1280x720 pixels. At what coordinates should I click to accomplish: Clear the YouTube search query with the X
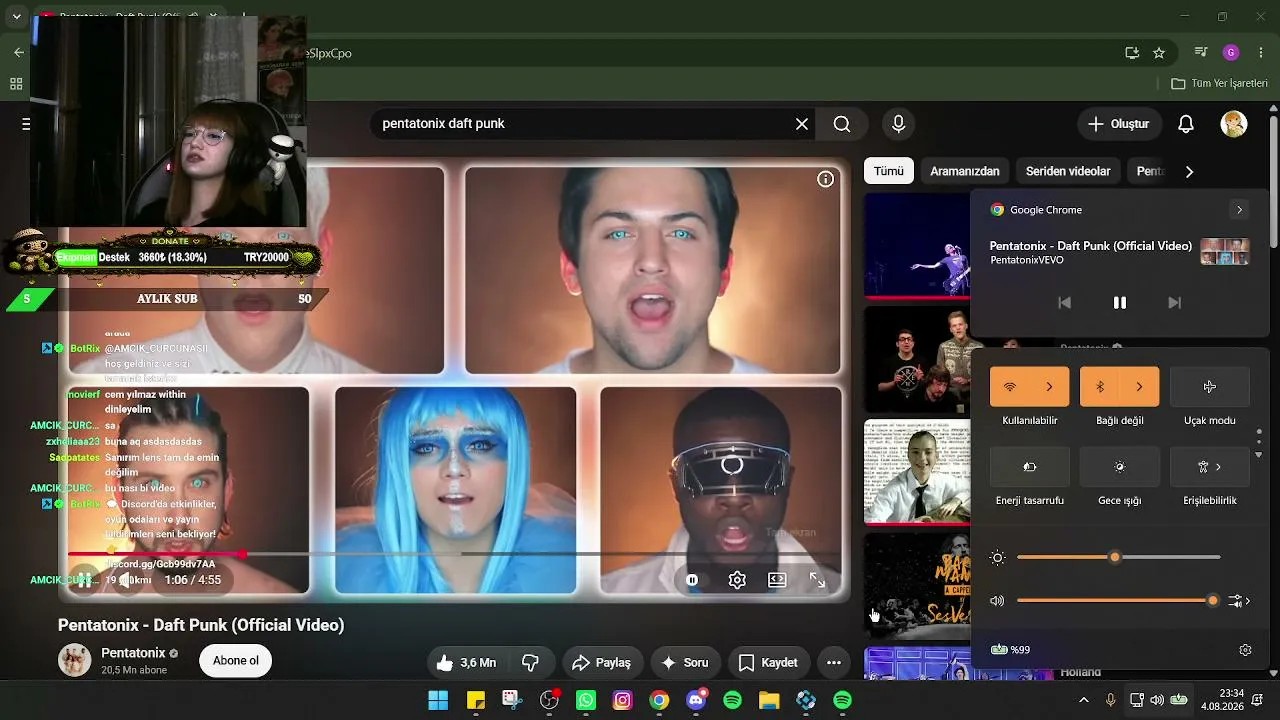click(802, 124)
